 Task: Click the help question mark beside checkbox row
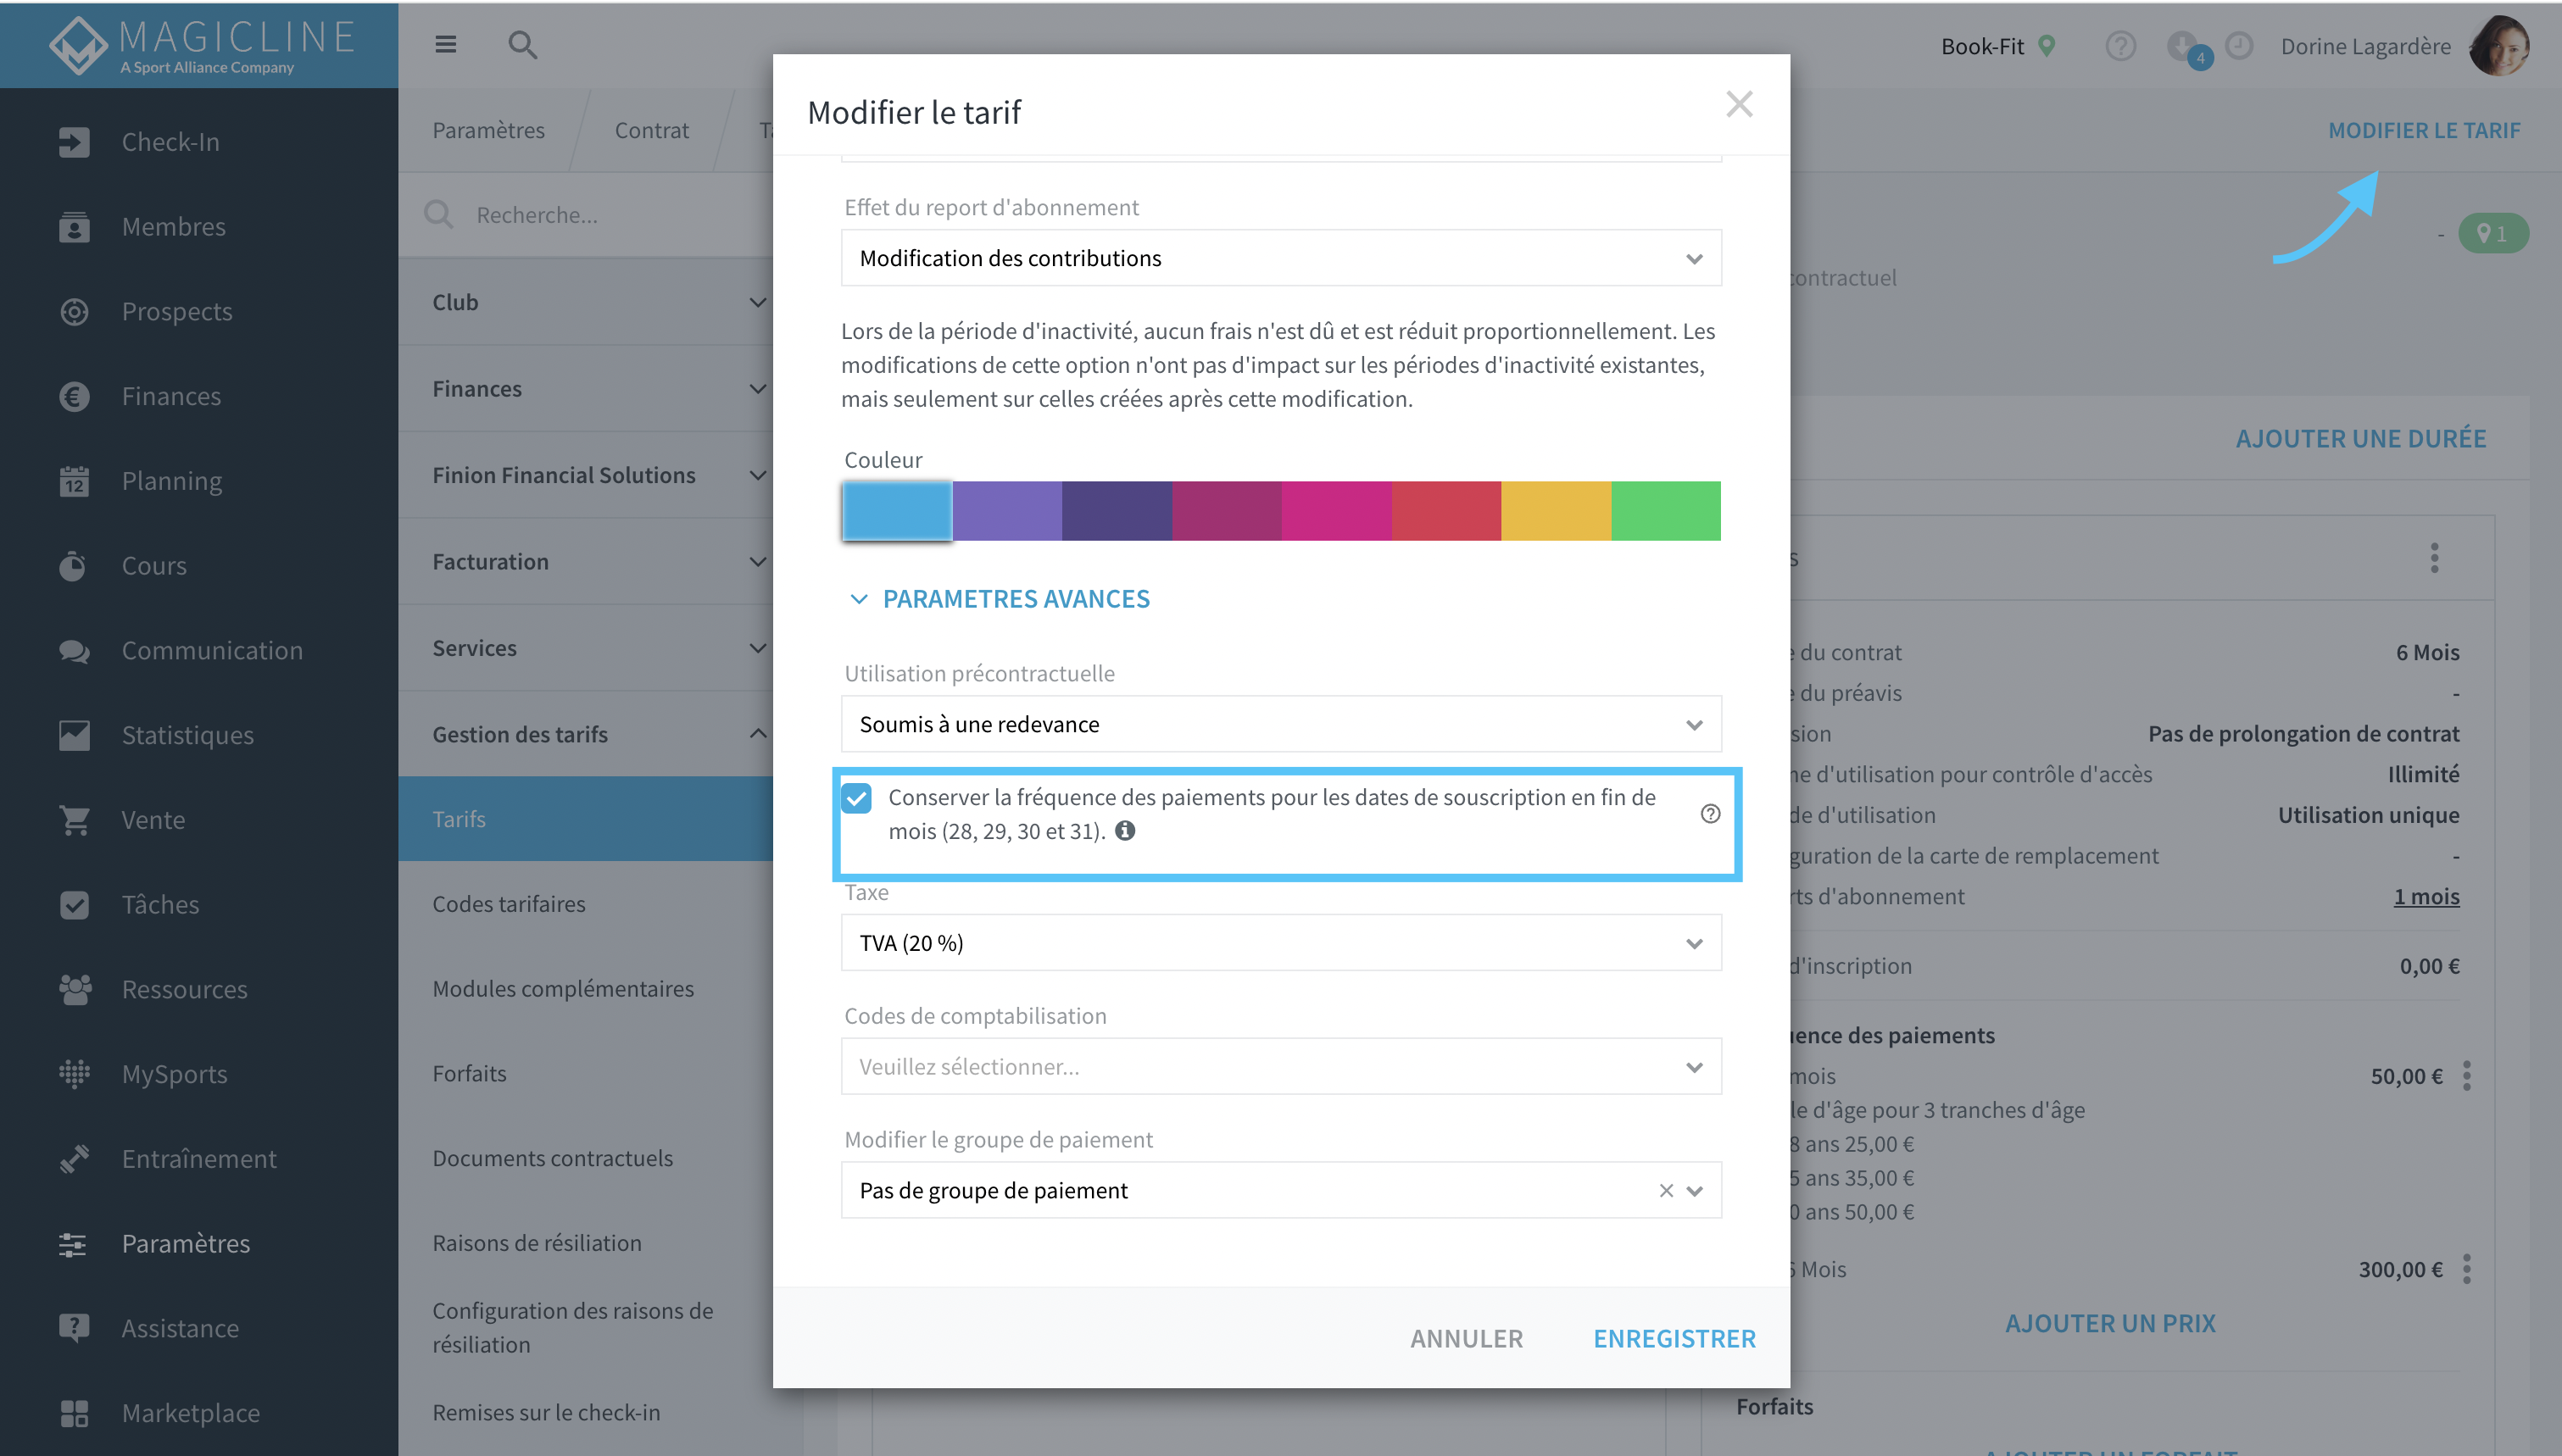pos(1710,814)
